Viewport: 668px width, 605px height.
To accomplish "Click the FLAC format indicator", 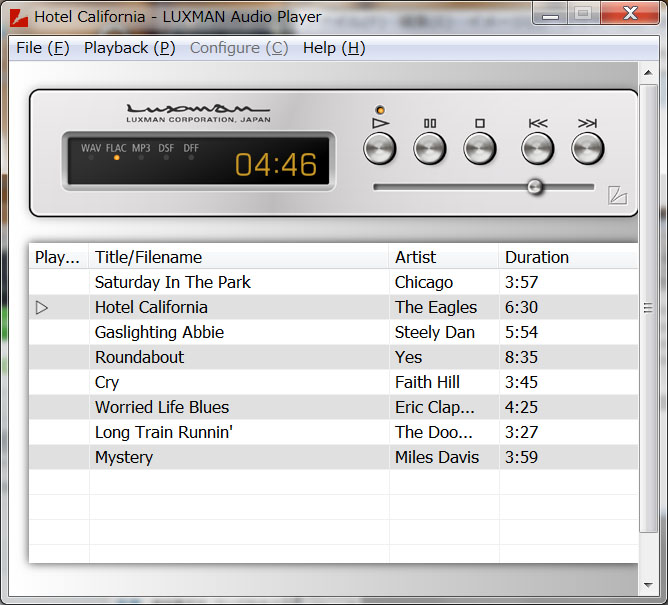I will pos(116,152).
